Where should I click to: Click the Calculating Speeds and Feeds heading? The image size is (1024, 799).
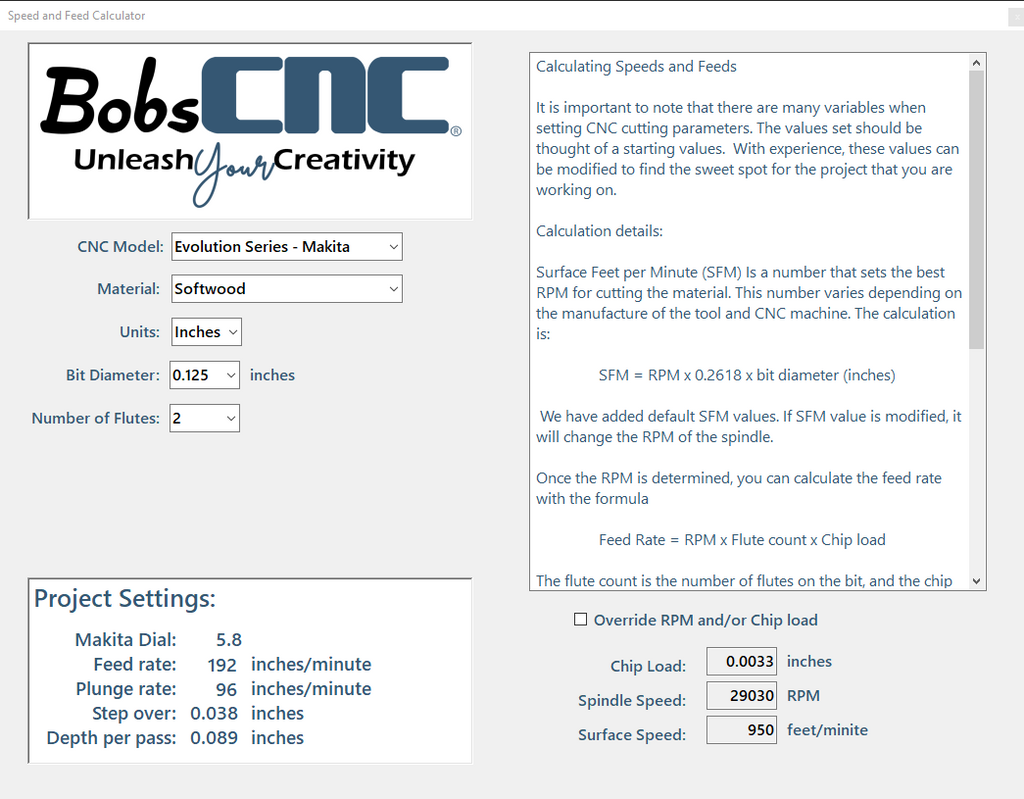tap(636, 67)
